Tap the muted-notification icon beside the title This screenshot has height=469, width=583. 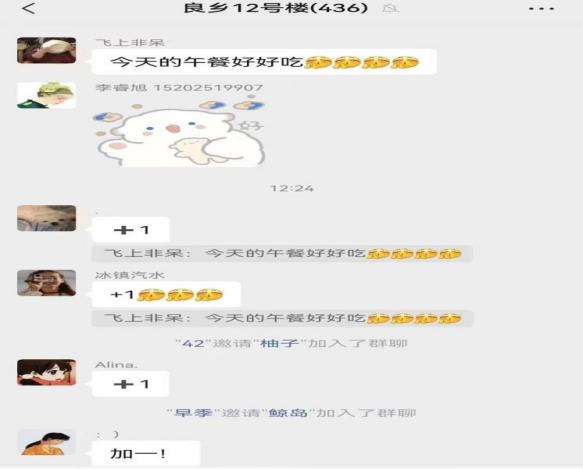[x=390, y=8]
